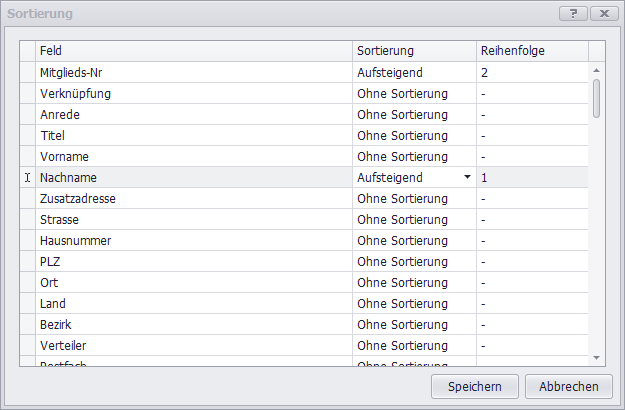Click the Reihenfolge column header
The height and width of the screenshot is (410, 625).
tap(531, 50)
